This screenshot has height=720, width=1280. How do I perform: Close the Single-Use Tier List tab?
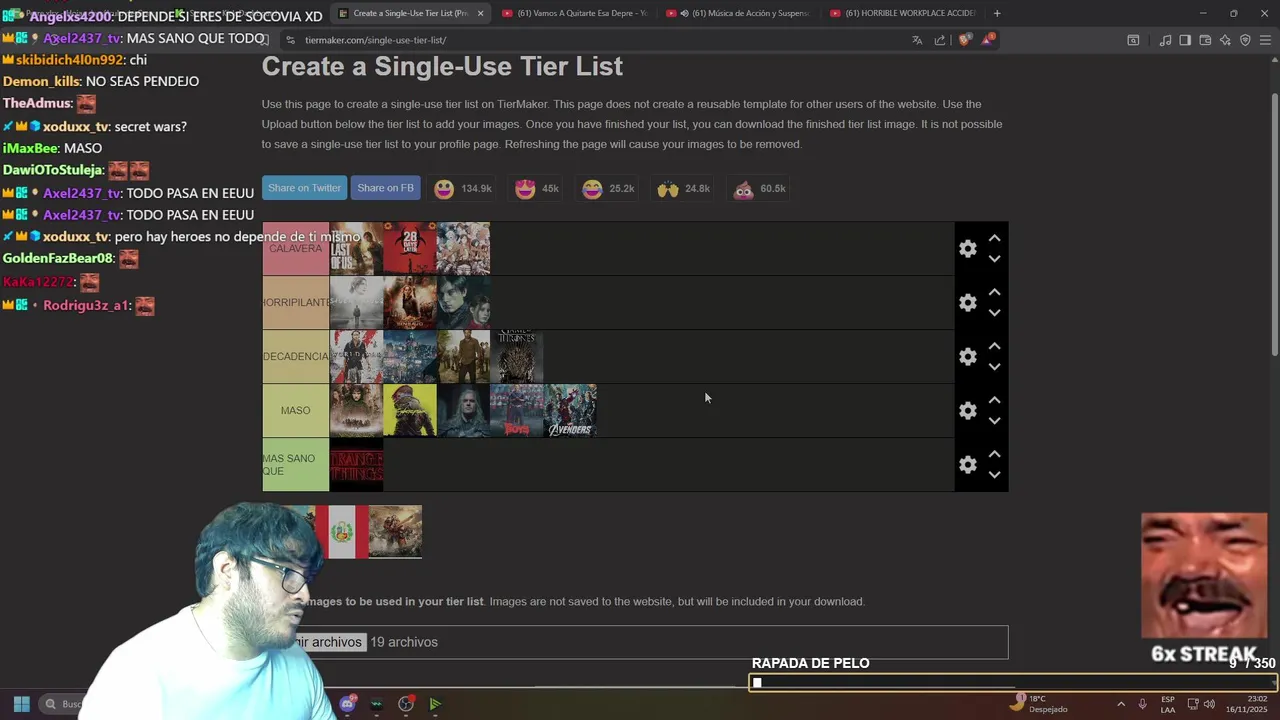480,13
